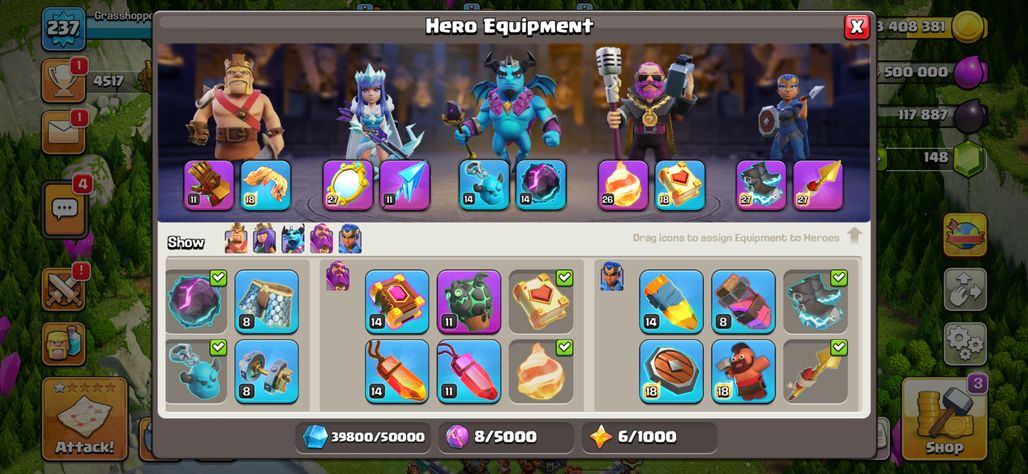Pick the level 18 hog rider puppet

pyautogui.click(x=743, y=371)
